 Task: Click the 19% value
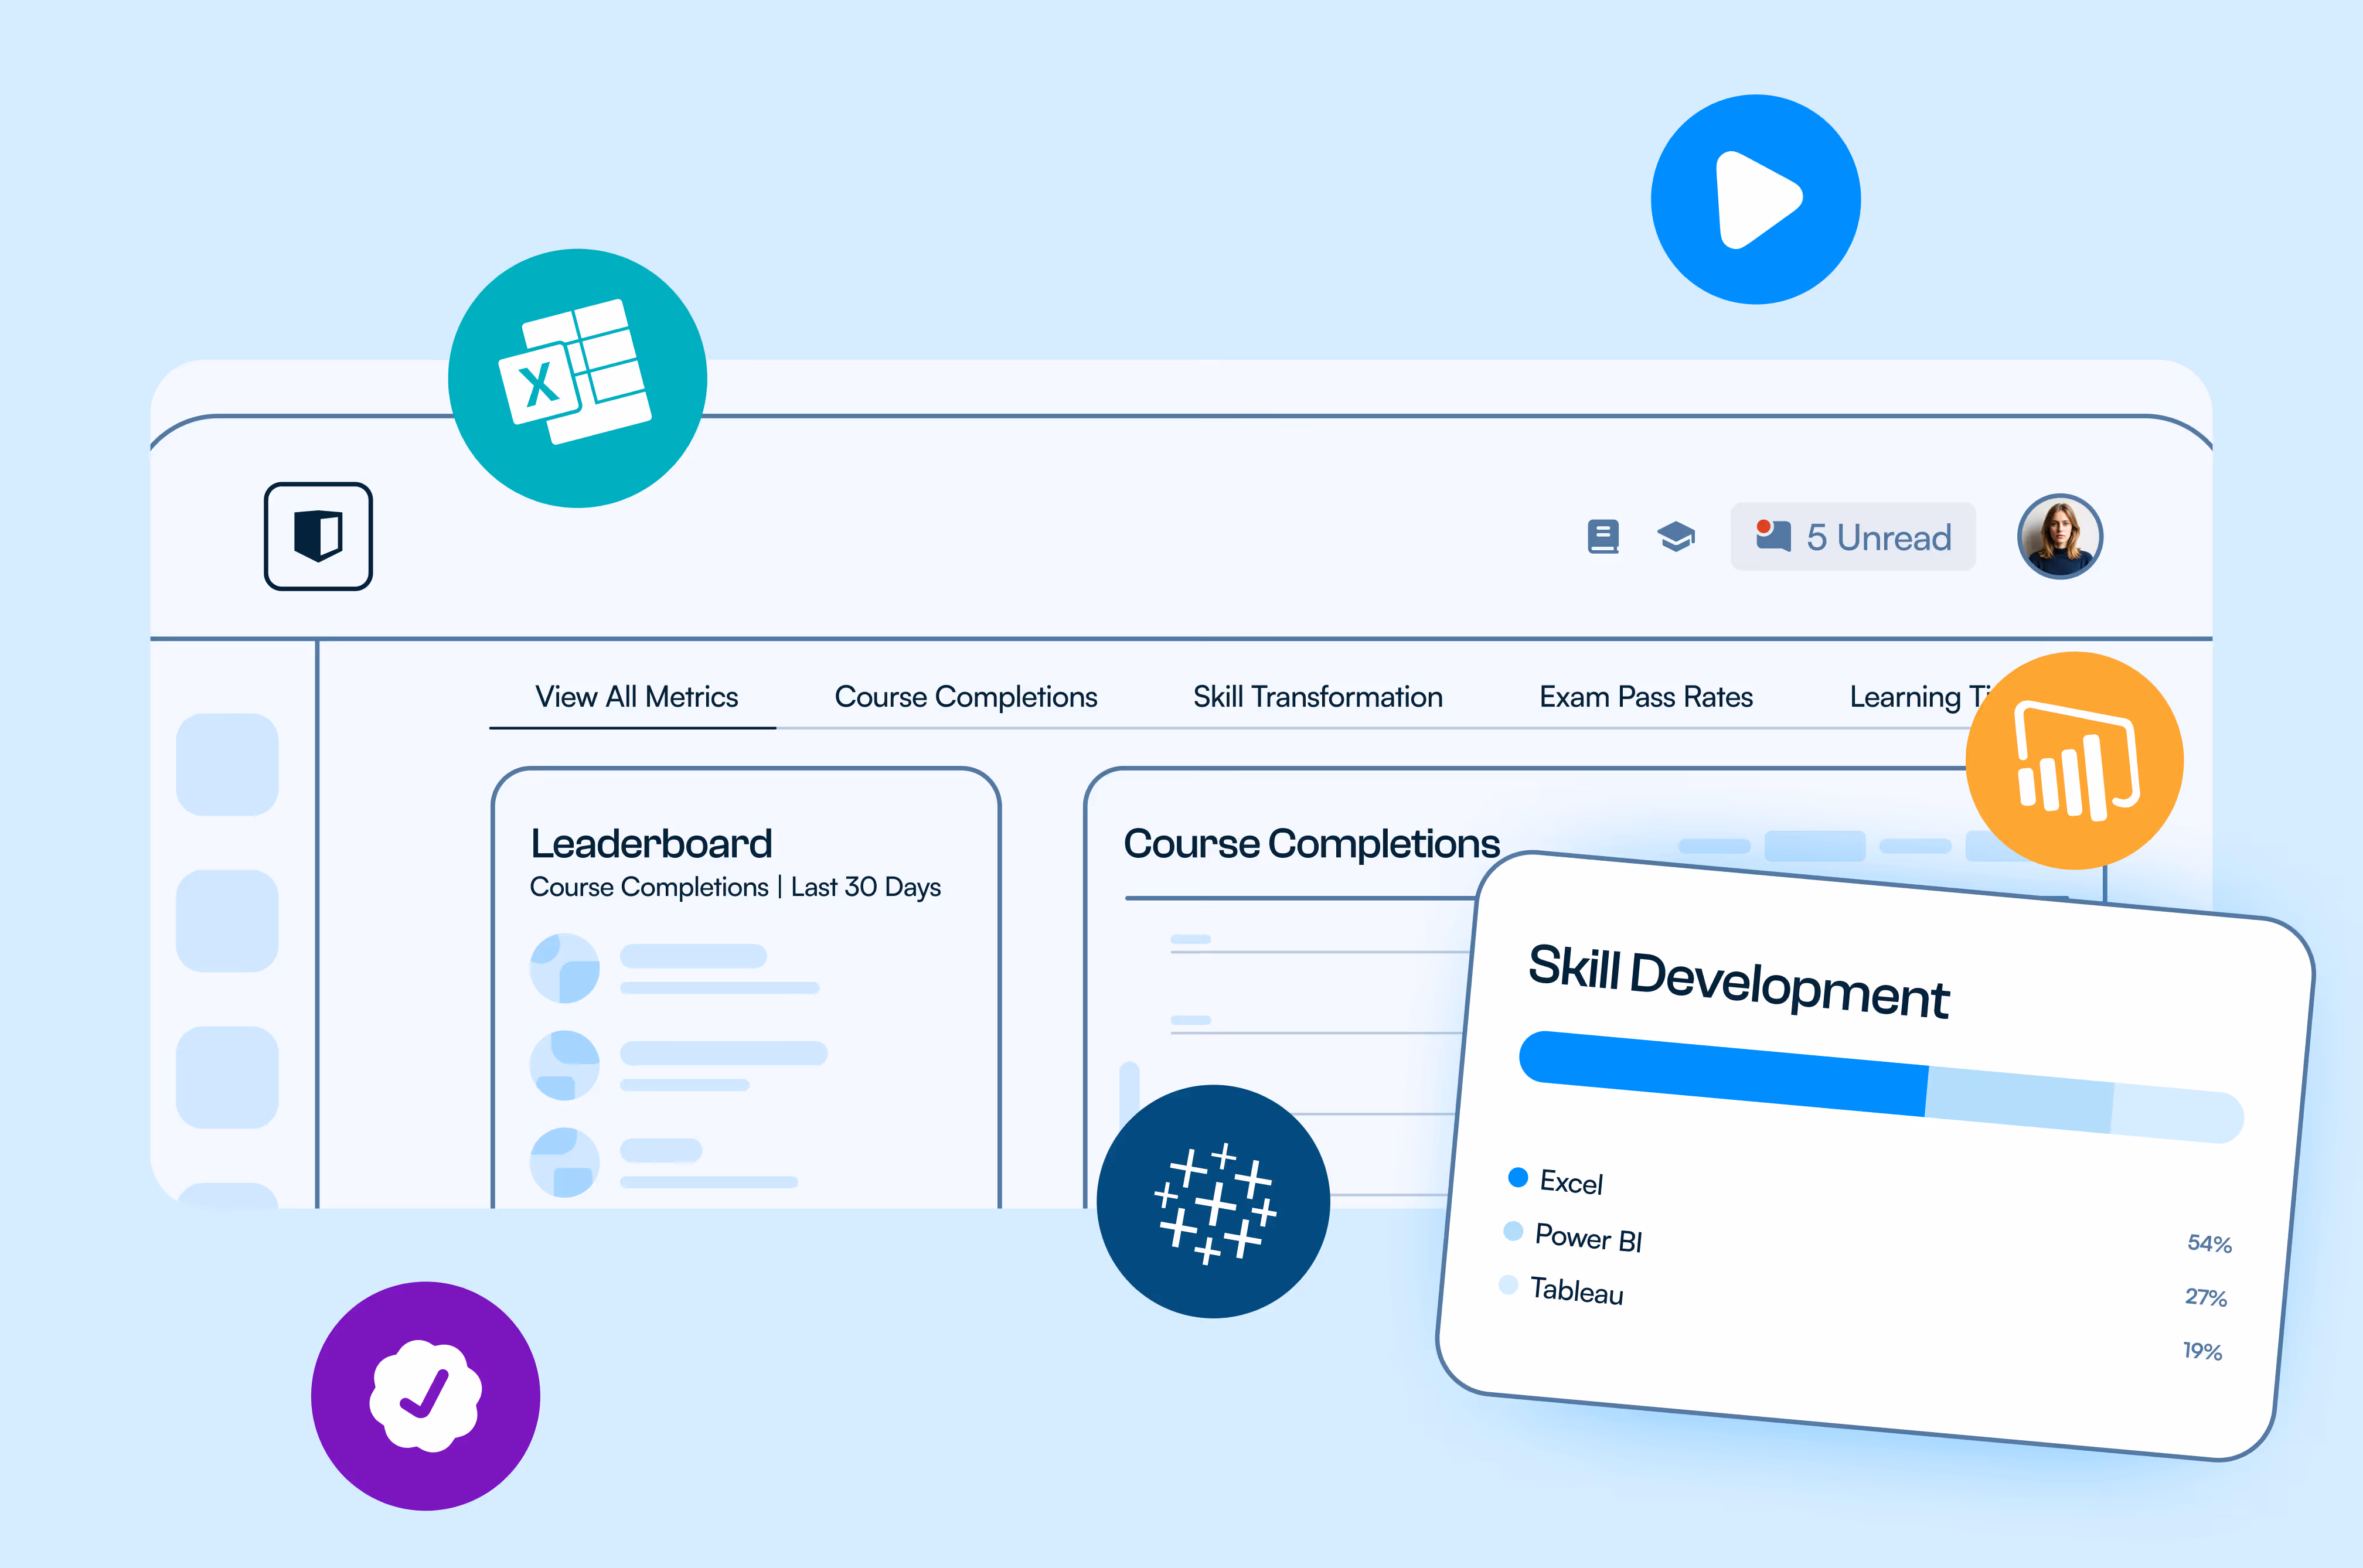tap(2201, 1351)
